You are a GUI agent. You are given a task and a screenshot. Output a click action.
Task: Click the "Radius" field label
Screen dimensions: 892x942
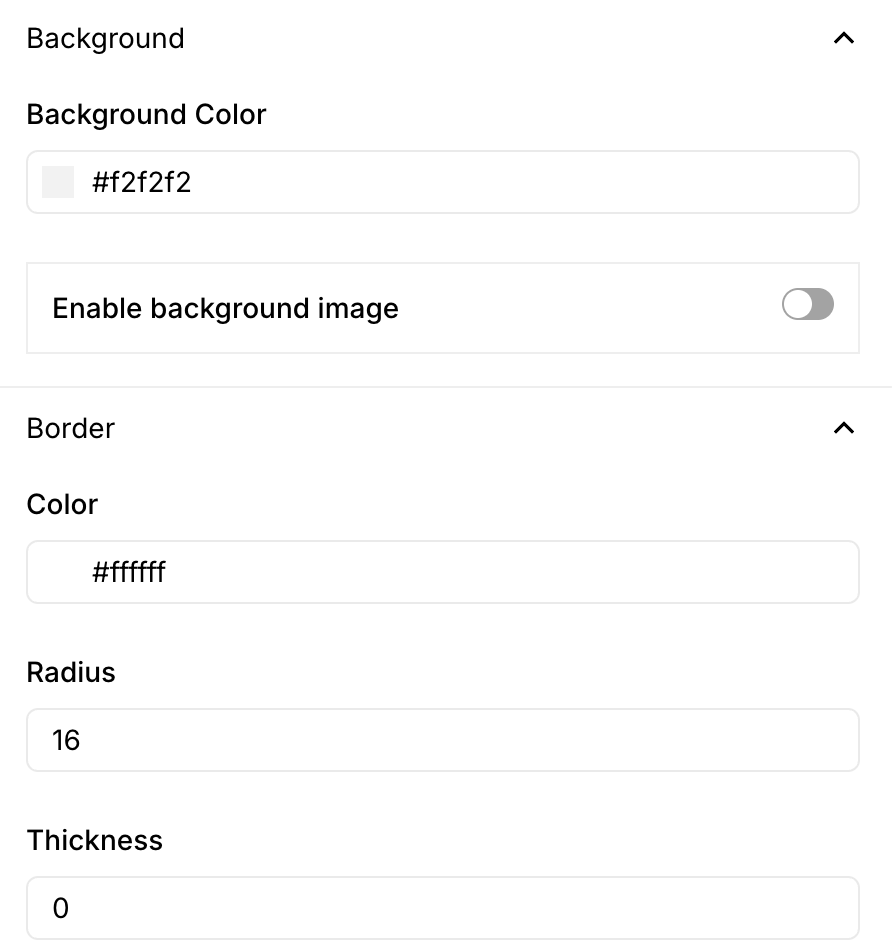click(71, 672)
